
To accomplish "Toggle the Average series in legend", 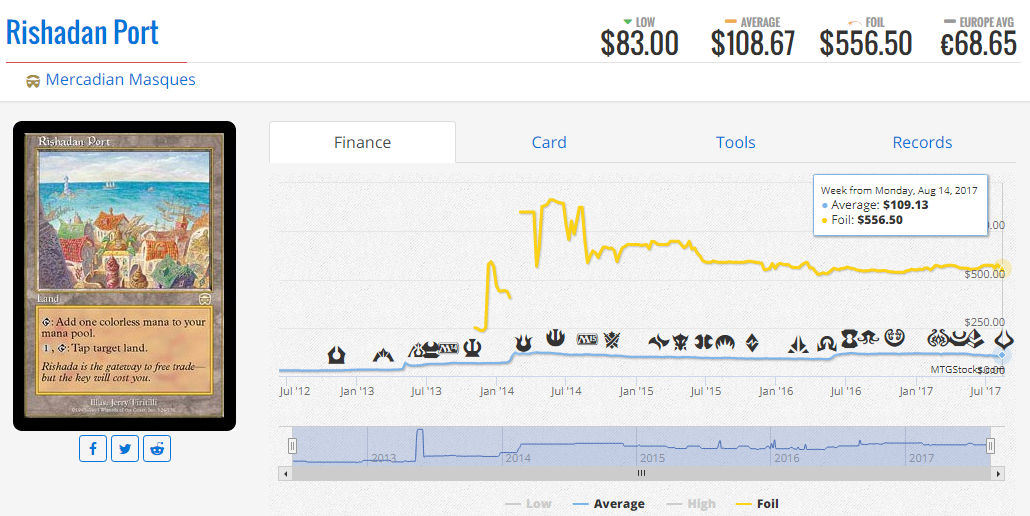I will (608, 504).
